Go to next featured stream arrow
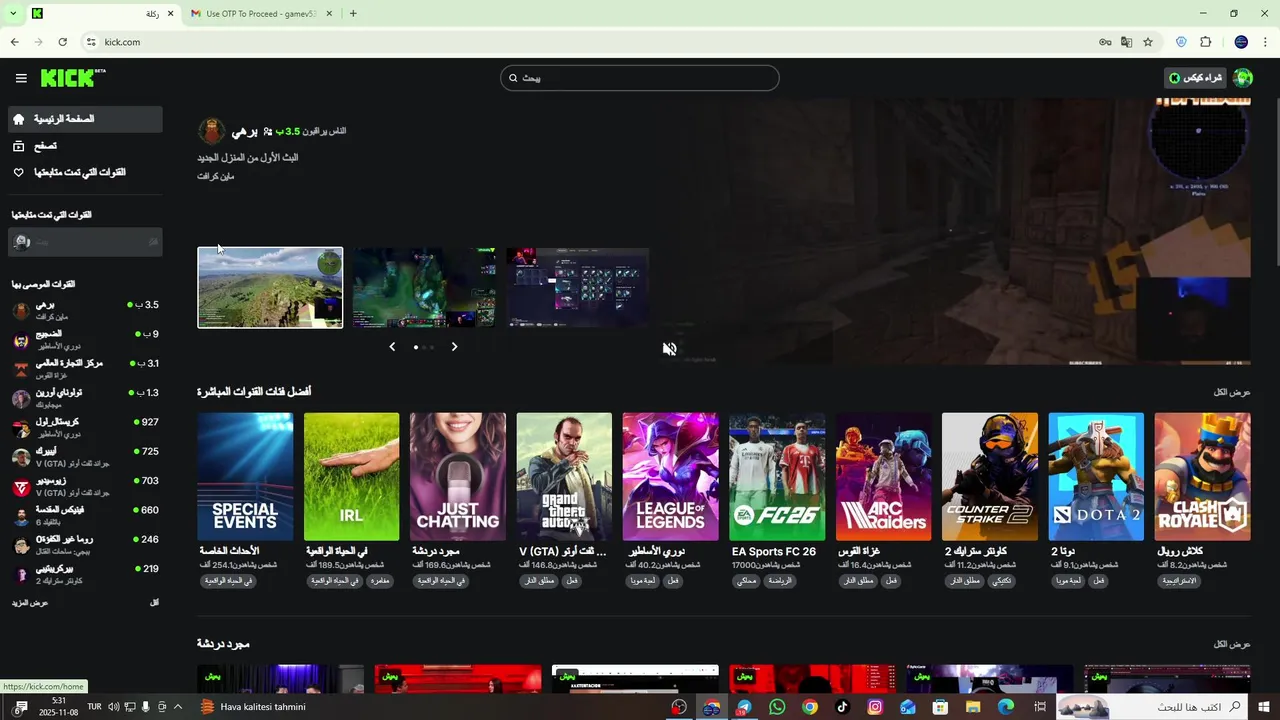Screen dimensions: 1280x720 (x=454, y=347)
